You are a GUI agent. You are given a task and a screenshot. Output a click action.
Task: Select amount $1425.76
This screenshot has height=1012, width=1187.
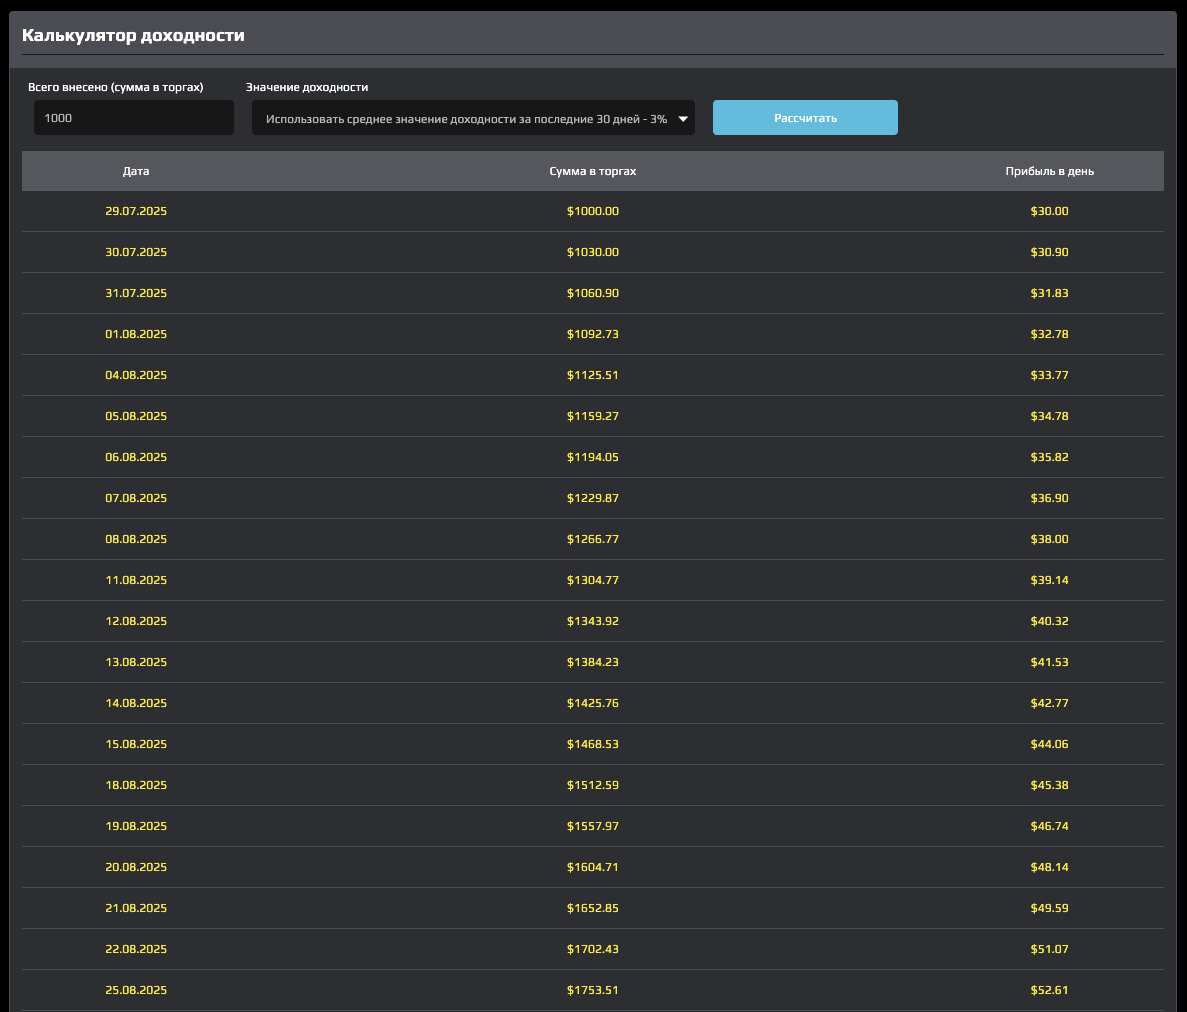593,703
